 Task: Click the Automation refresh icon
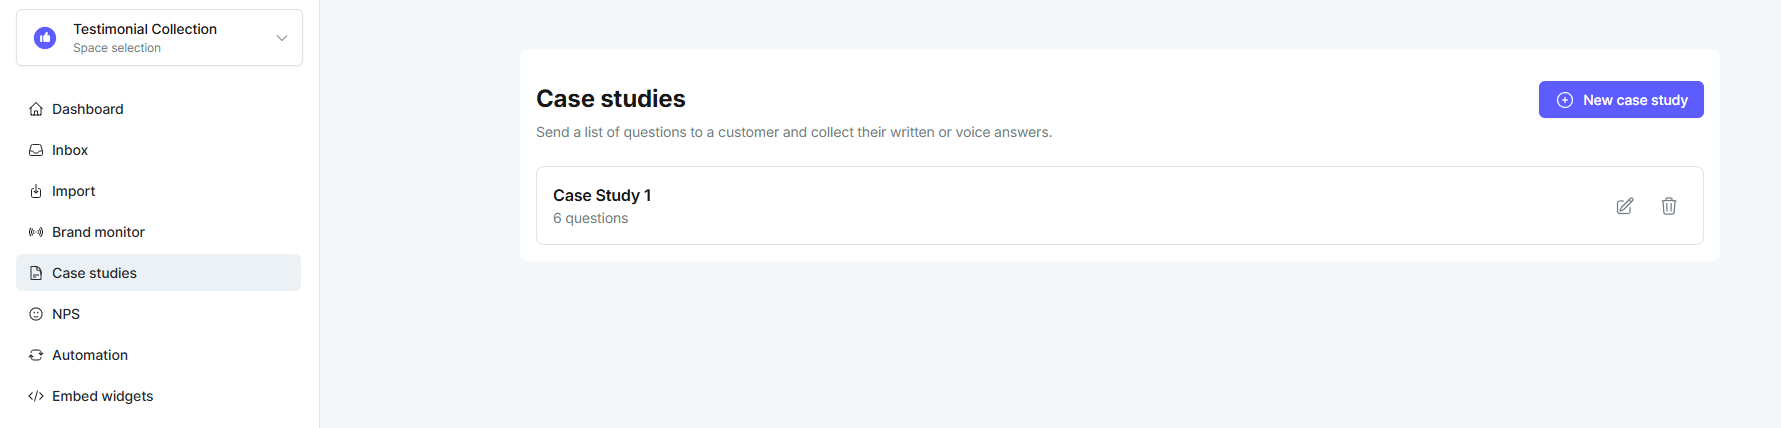coord(36,355)
